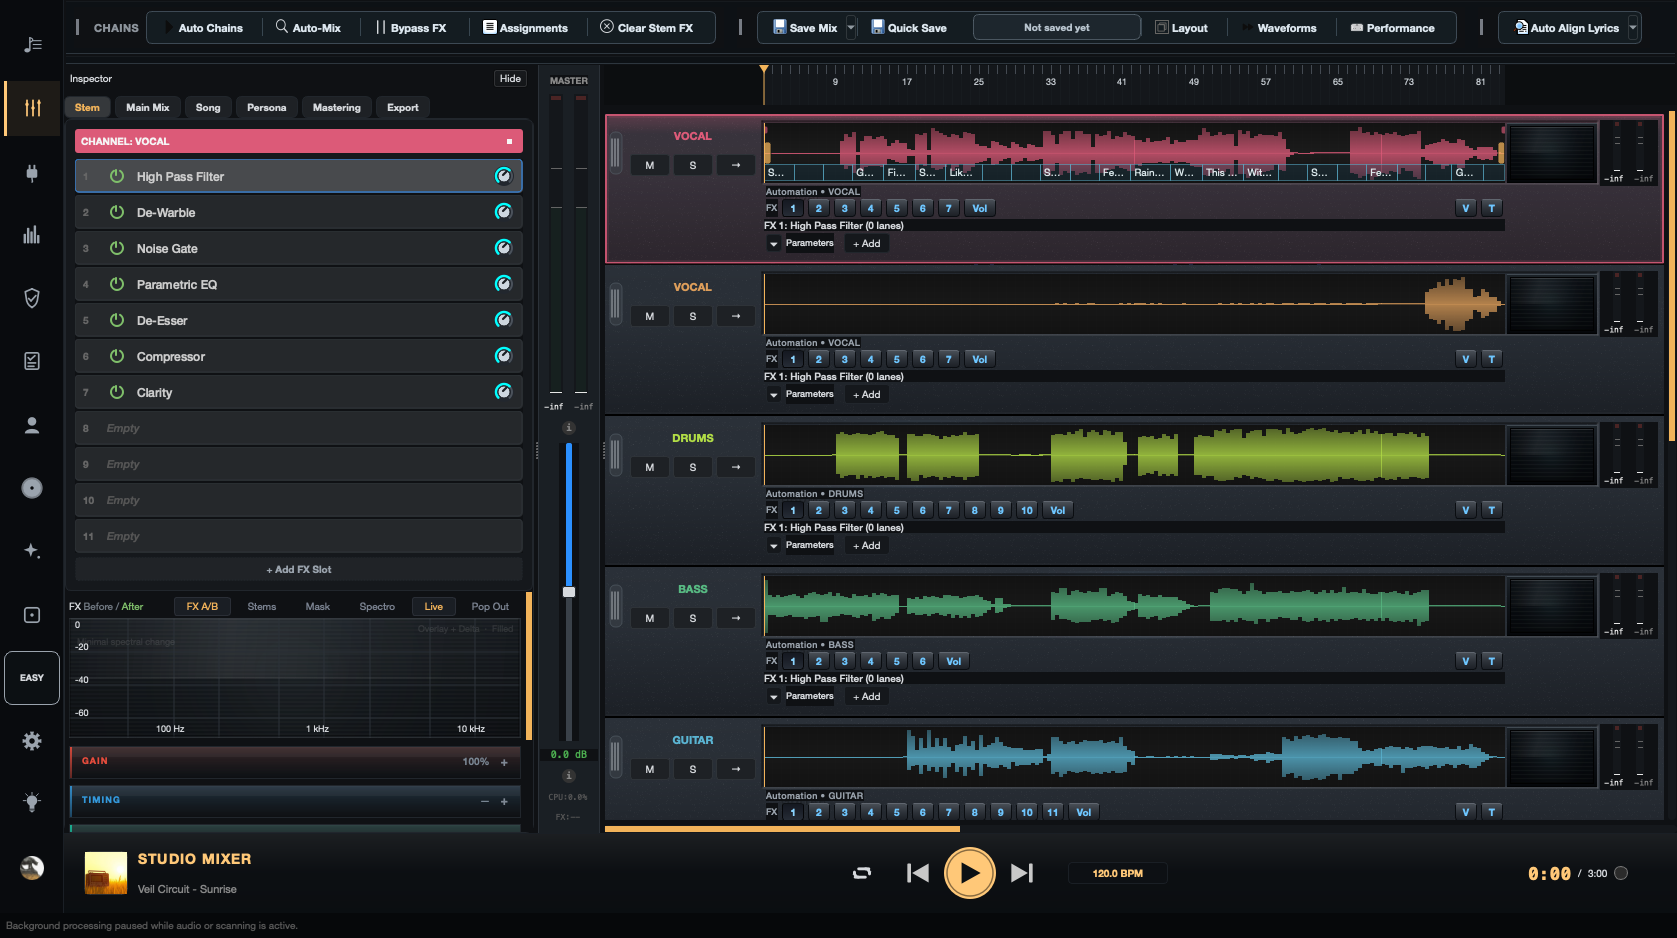Open the disc sidebar icon
The image size is (1677, 938).
tap(32, 488)
